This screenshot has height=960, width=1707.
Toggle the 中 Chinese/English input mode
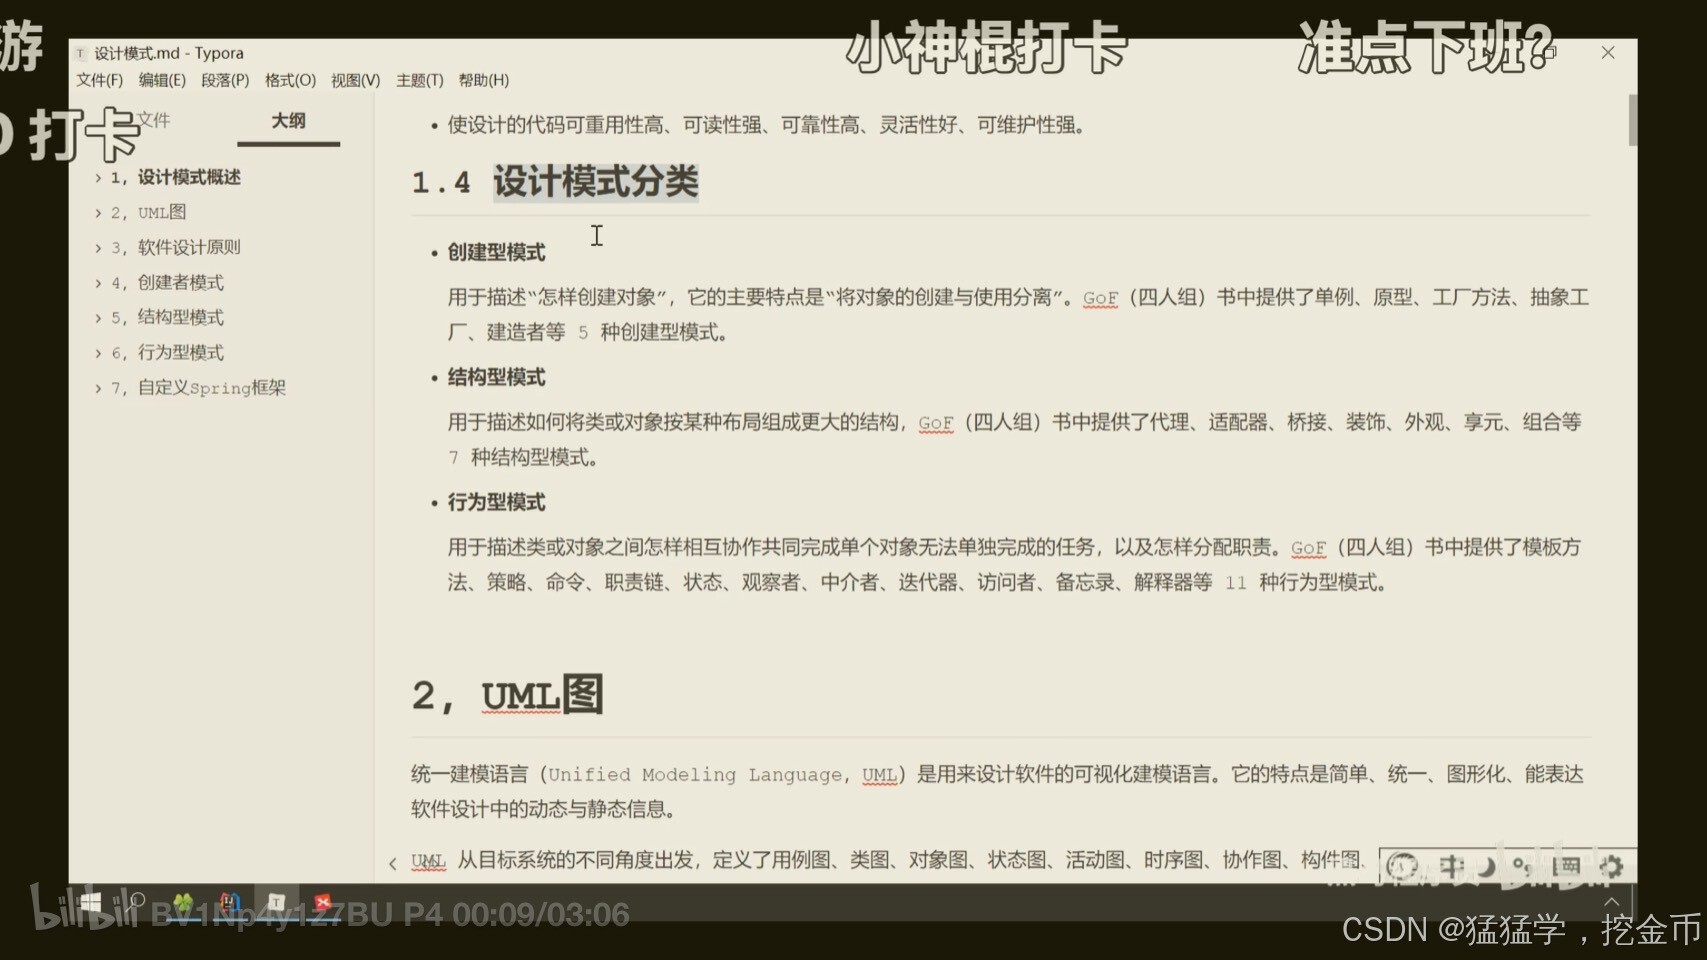point(1451,866)
